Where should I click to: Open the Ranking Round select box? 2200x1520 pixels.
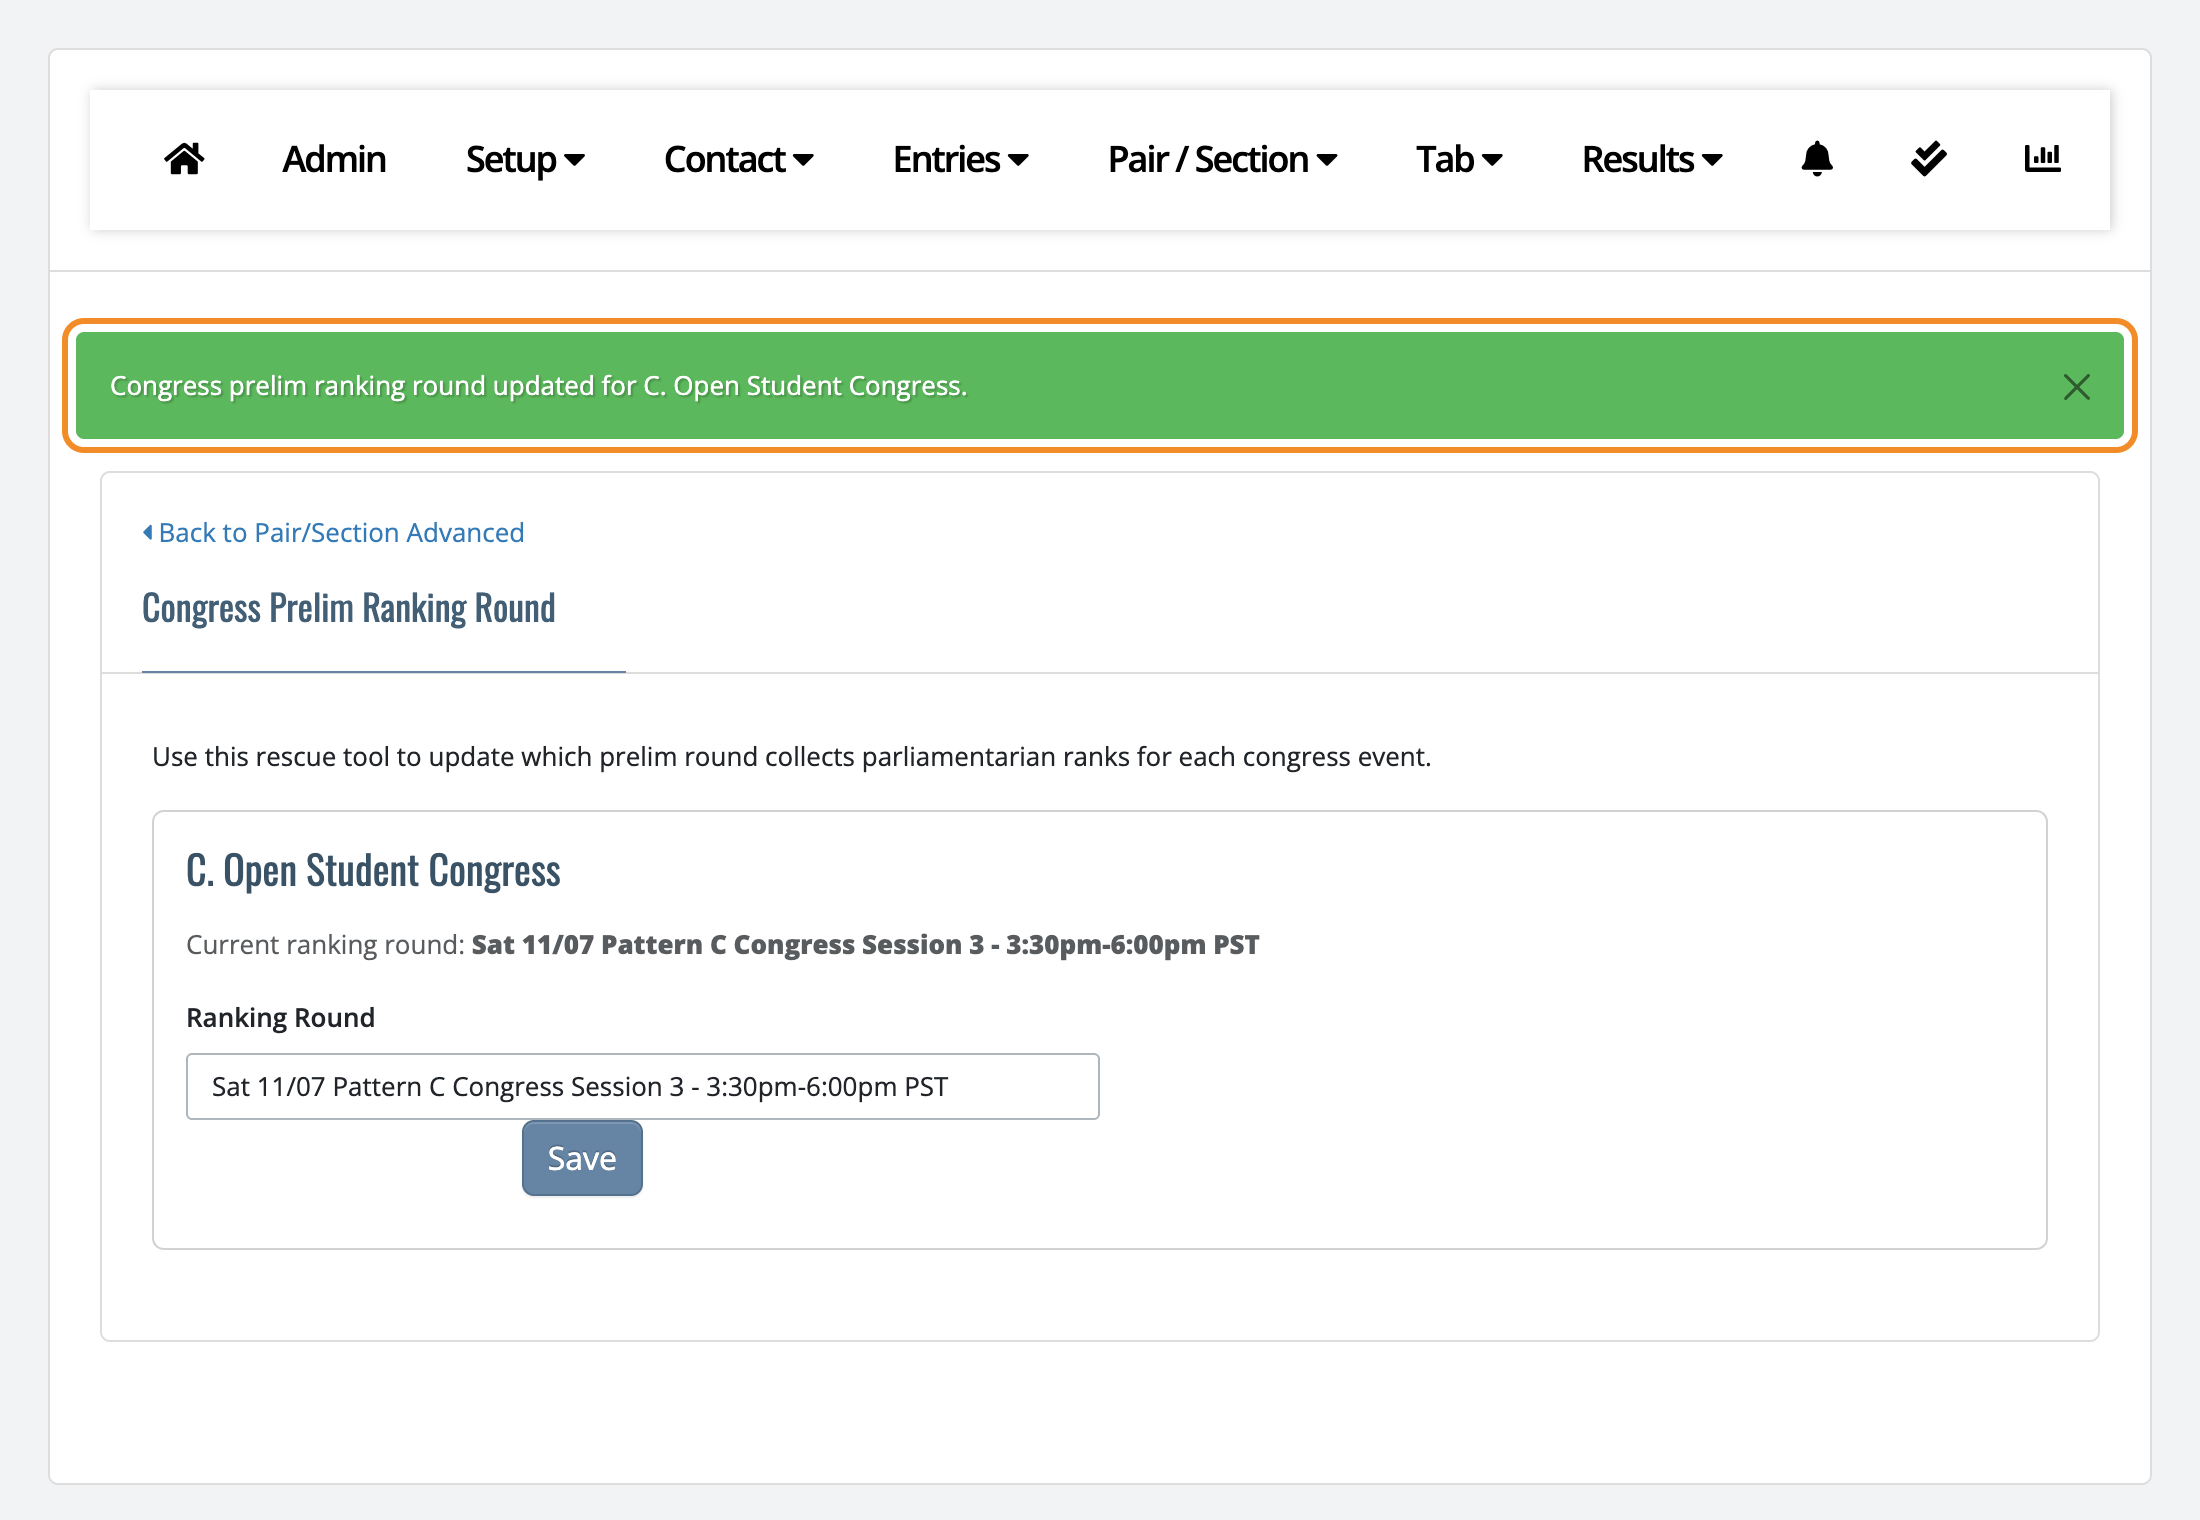[643, 1086]
